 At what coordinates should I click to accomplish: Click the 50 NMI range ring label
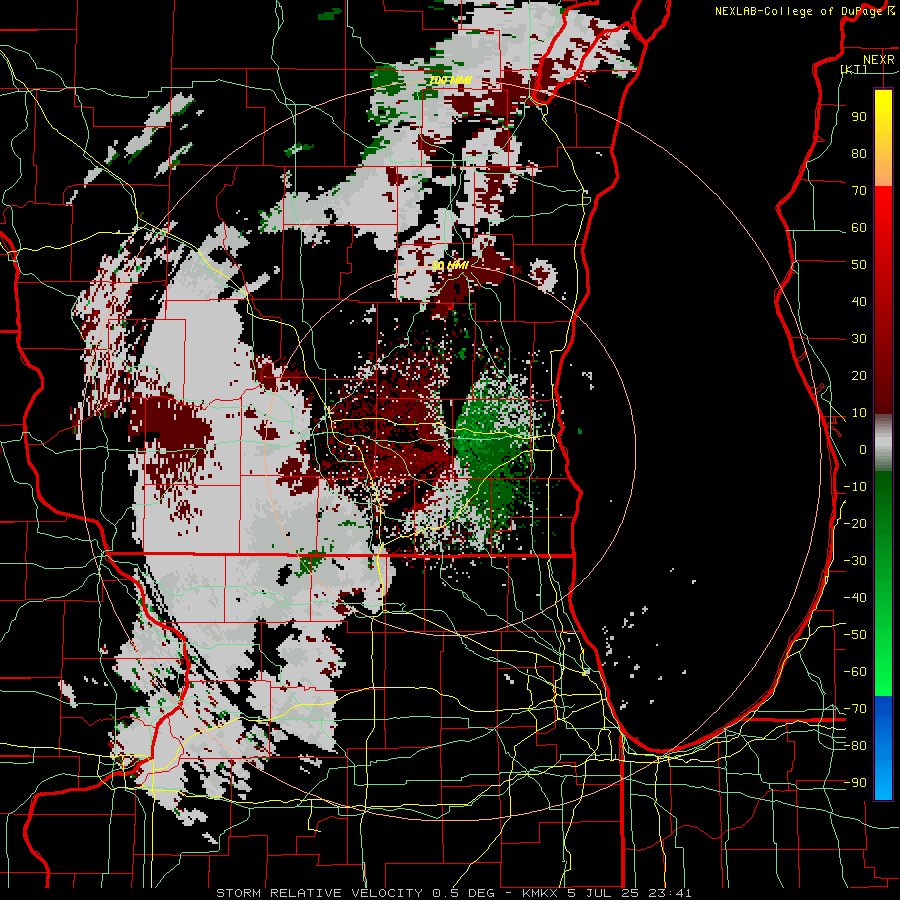tap(451, 265)
